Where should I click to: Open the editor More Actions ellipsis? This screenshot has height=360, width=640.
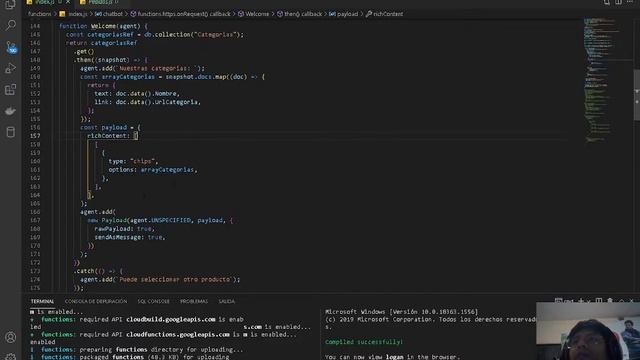(630, 2)
